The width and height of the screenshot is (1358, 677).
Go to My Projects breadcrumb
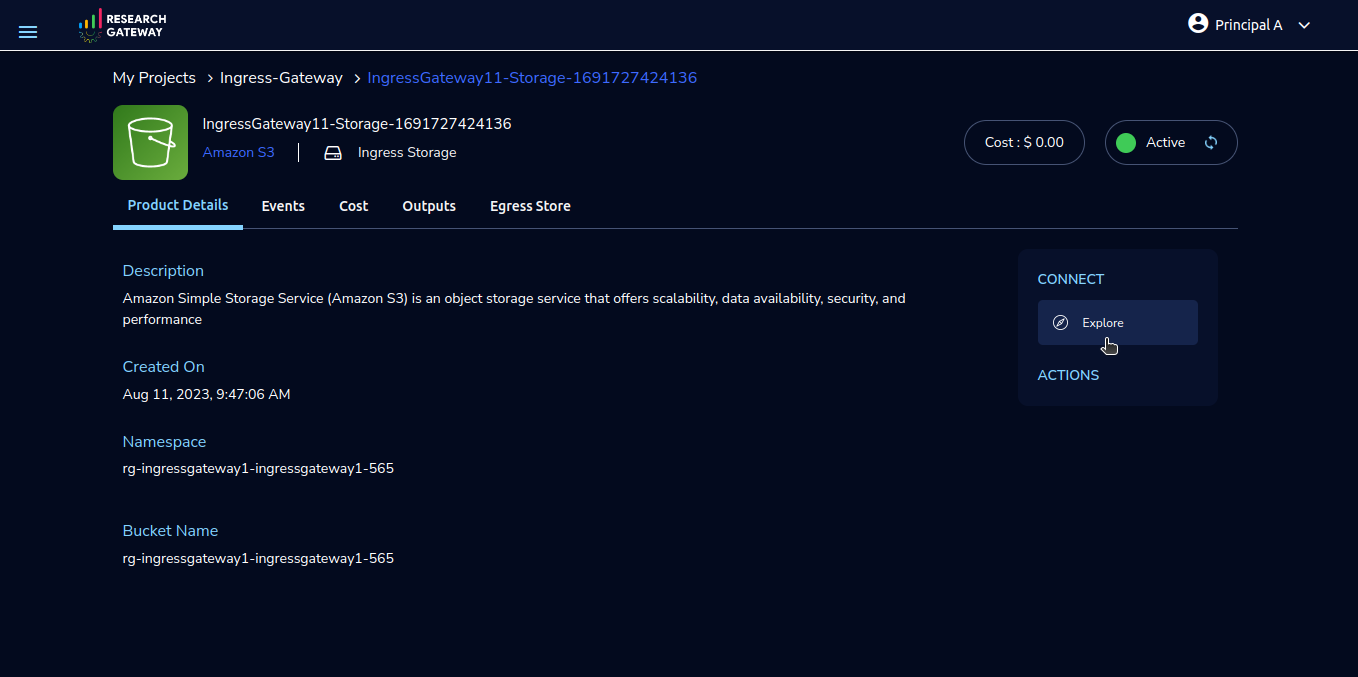click(x=154, y=78)
